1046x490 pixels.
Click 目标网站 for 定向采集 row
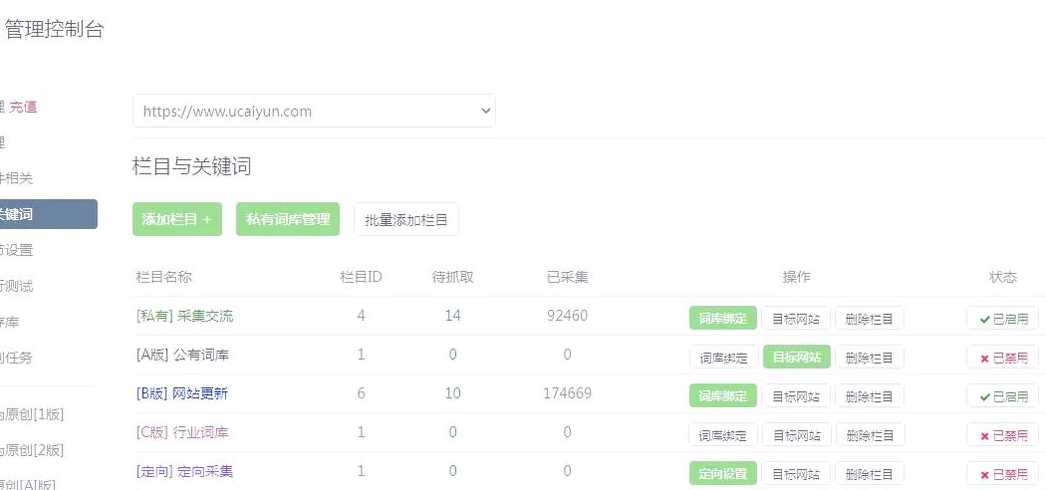pyautogui.click(x=796, y=474)
